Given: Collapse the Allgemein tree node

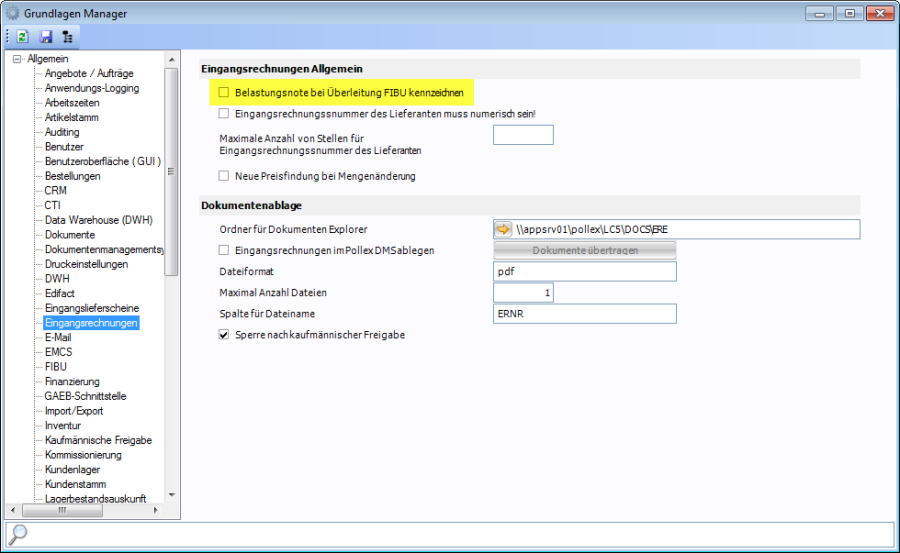Looking at the screenshot, I should pyautogui.click(x=17, y=59).
